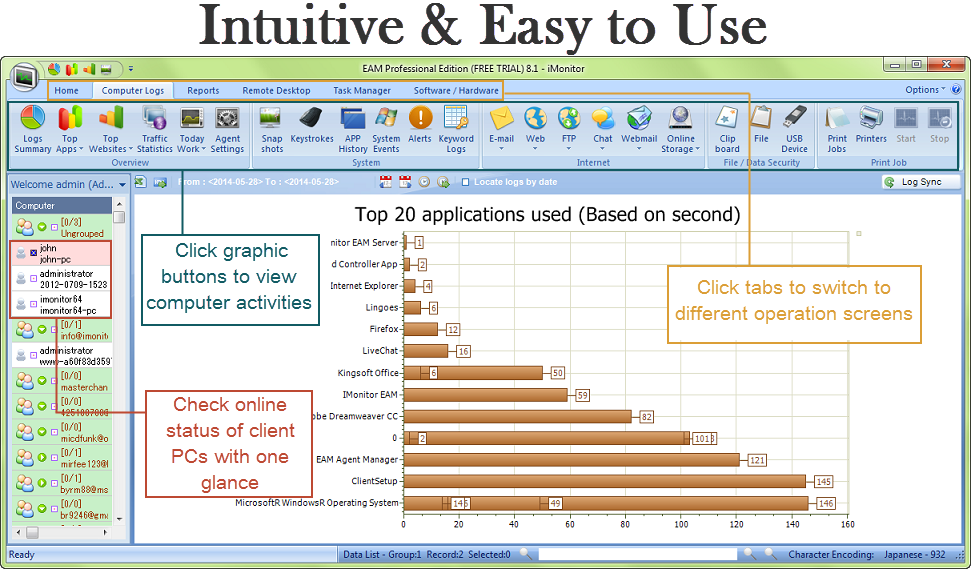The width and height of the screenshot is (971, 569).
Task: Select administrator www-a60f83d359 computer row
Action: [x=61, y=355]
